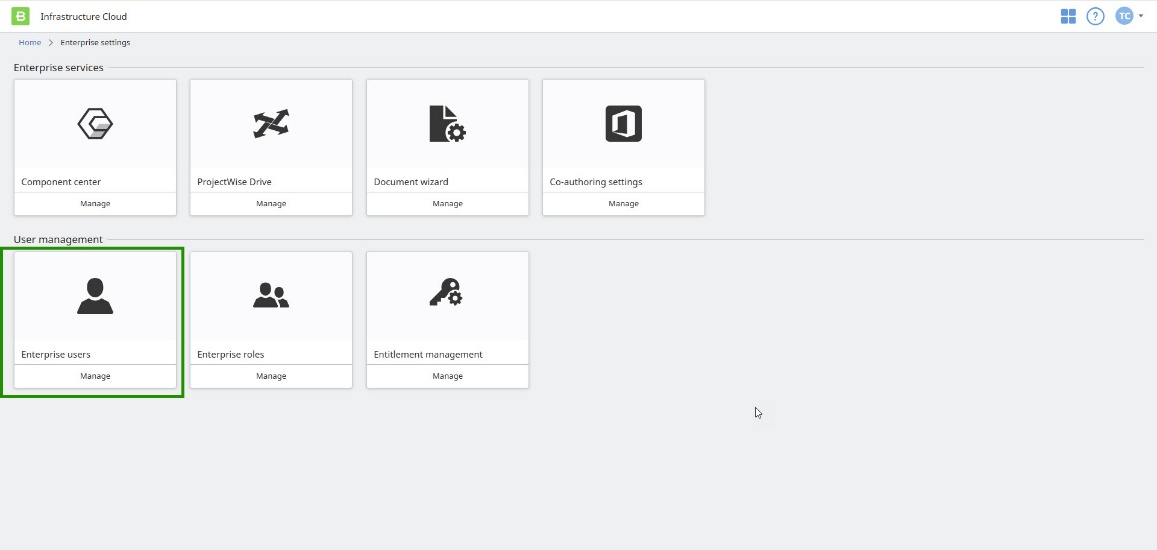Viewport: 1157px width, 550px height.
Task: Click the Component center hexagon icon
Action: click(x=95, y=124)
